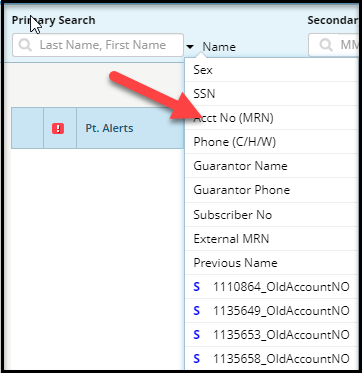
Task: Pick Subscriber No search option
Action: [x=272, y=215]
